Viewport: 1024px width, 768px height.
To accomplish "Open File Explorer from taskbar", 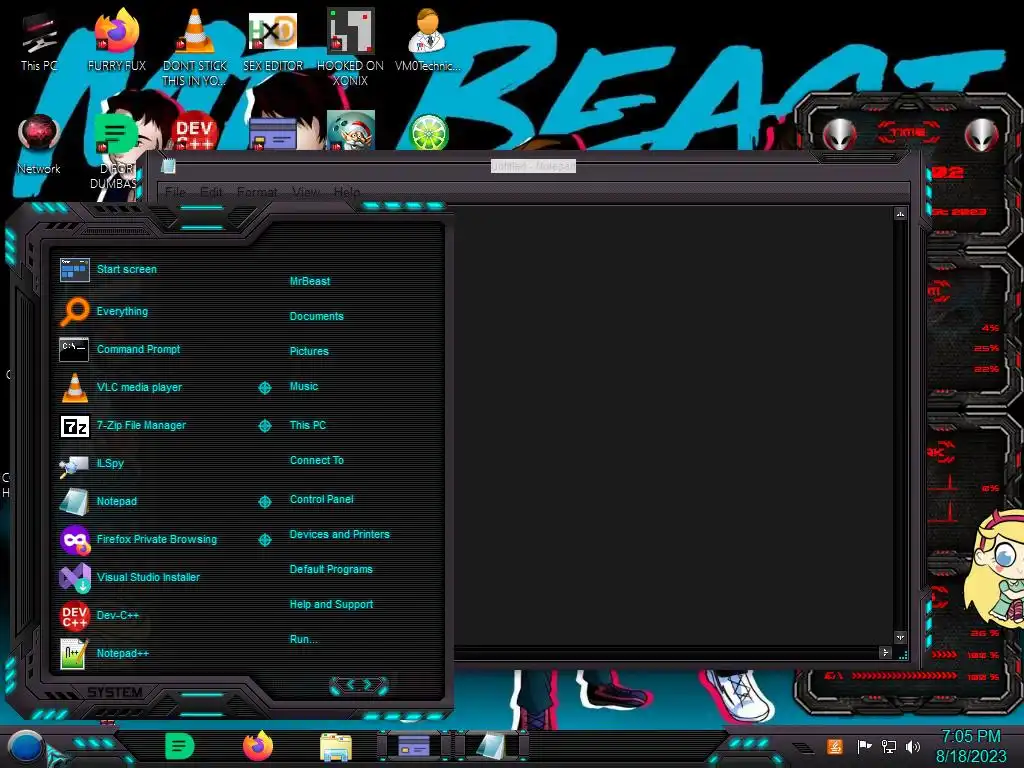I will 336,747.
